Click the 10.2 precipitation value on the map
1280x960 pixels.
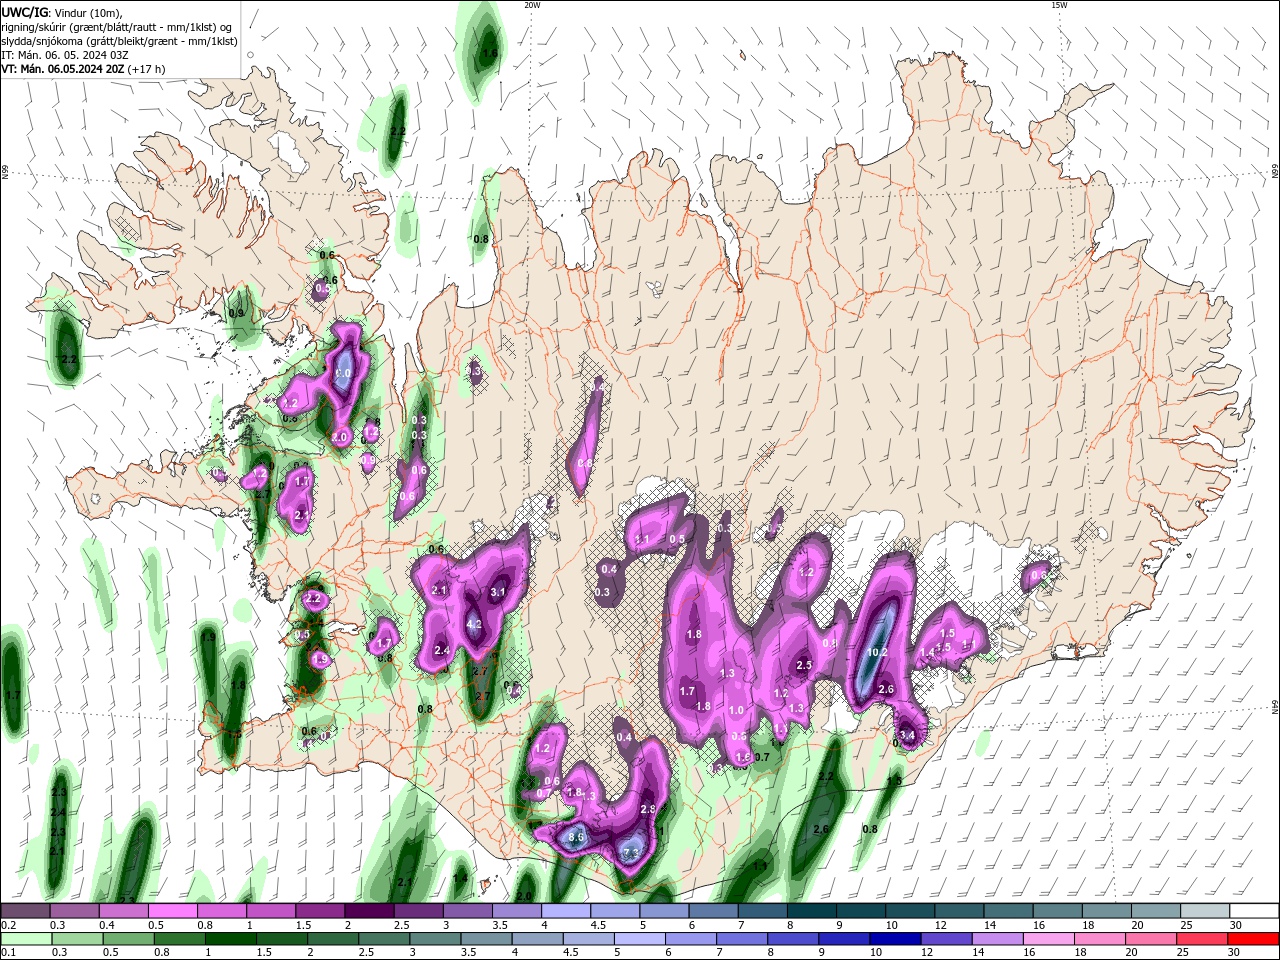pyautogui.click(x=877, y=652)
